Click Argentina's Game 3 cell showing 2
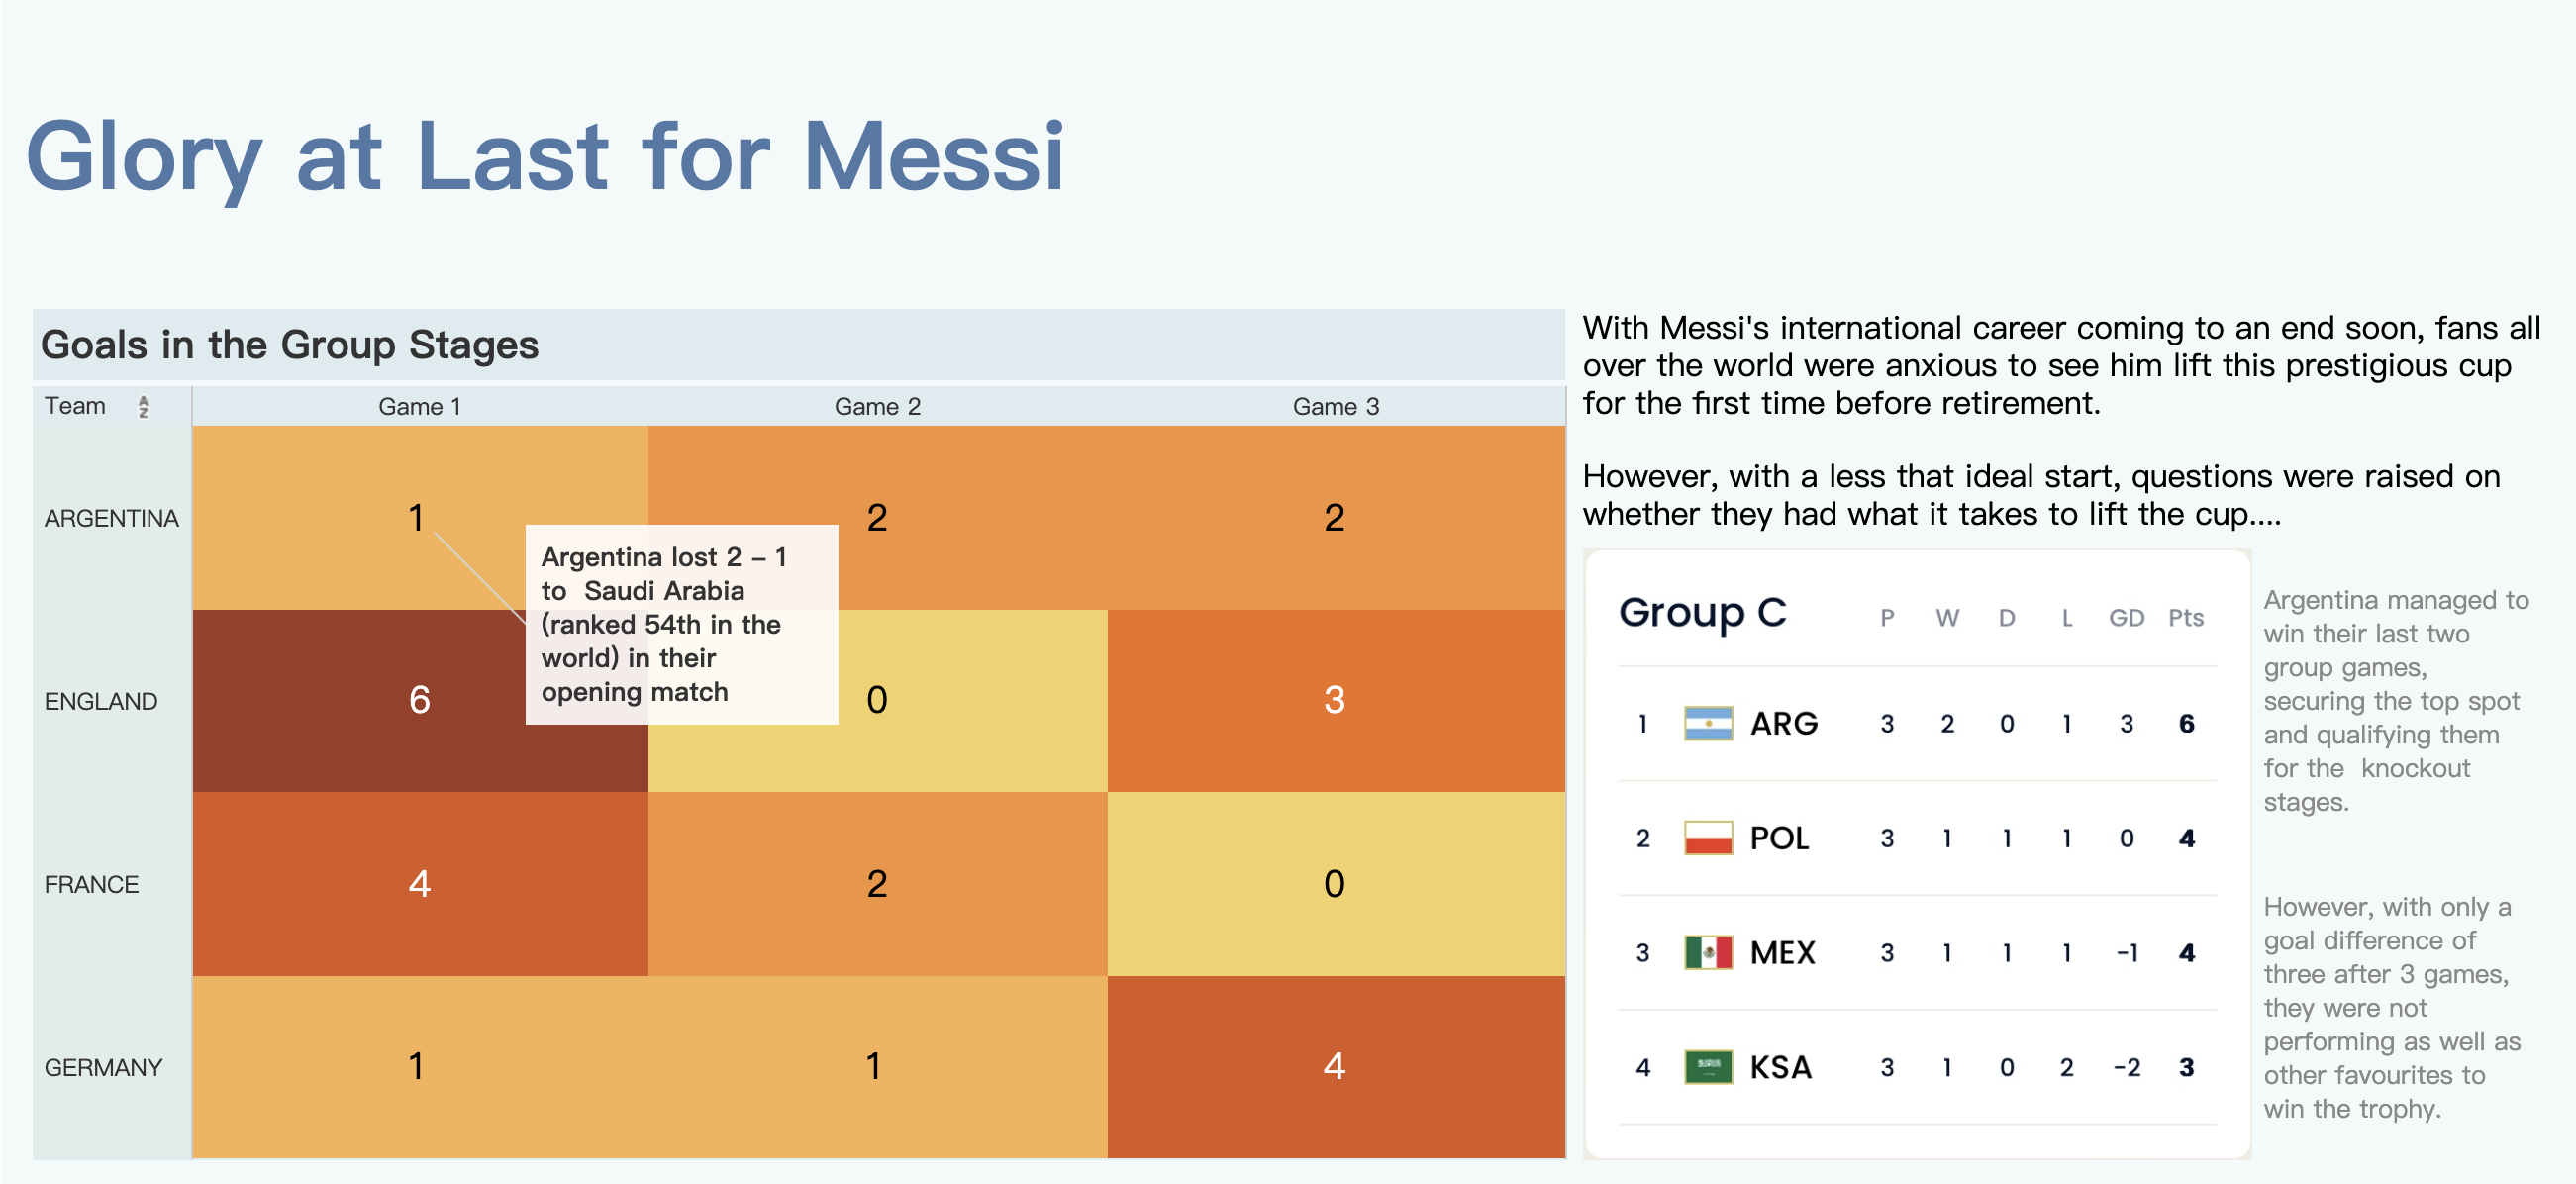 pos(1335,518)
